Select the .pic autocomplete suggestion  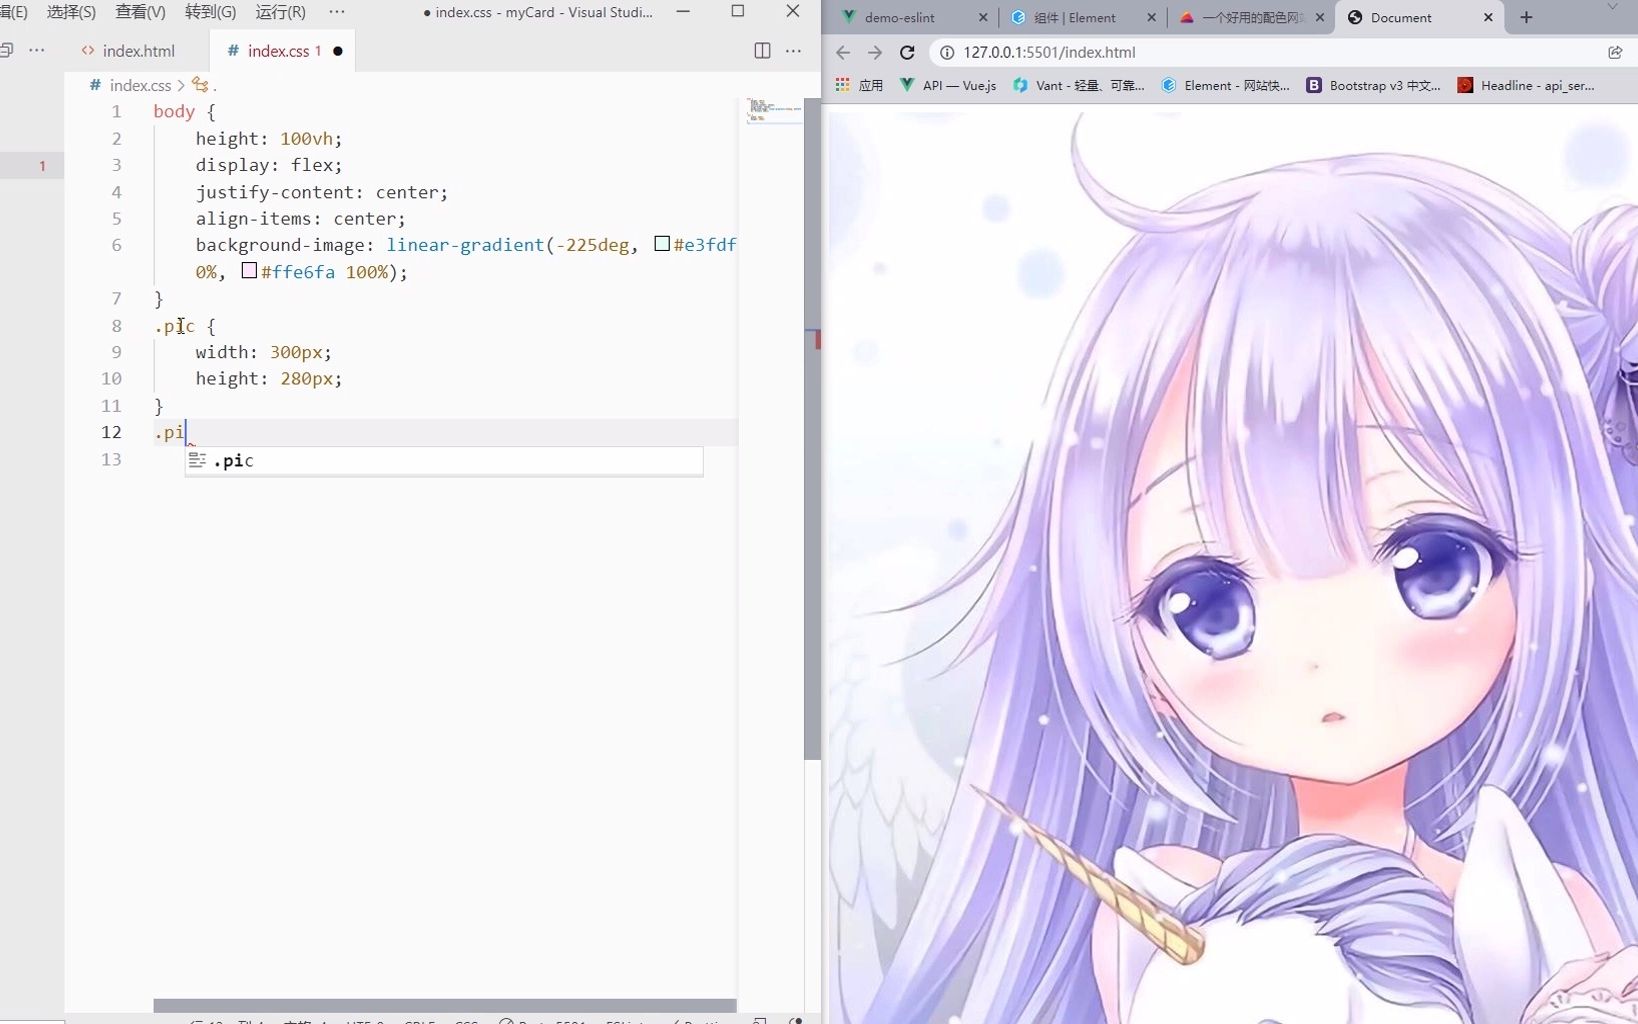(x=235, y=461)
